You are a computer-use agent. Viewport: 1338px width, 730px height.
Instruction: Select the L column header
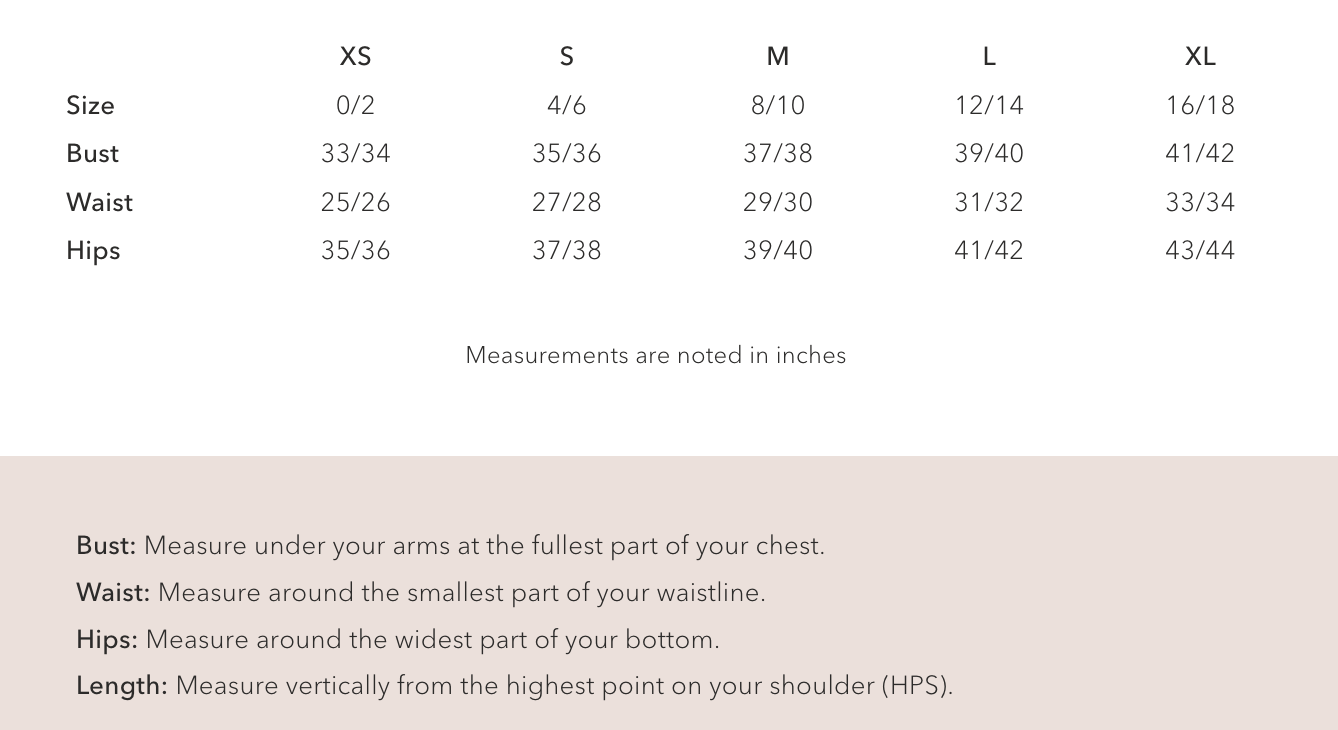click(x=989, y=57)
